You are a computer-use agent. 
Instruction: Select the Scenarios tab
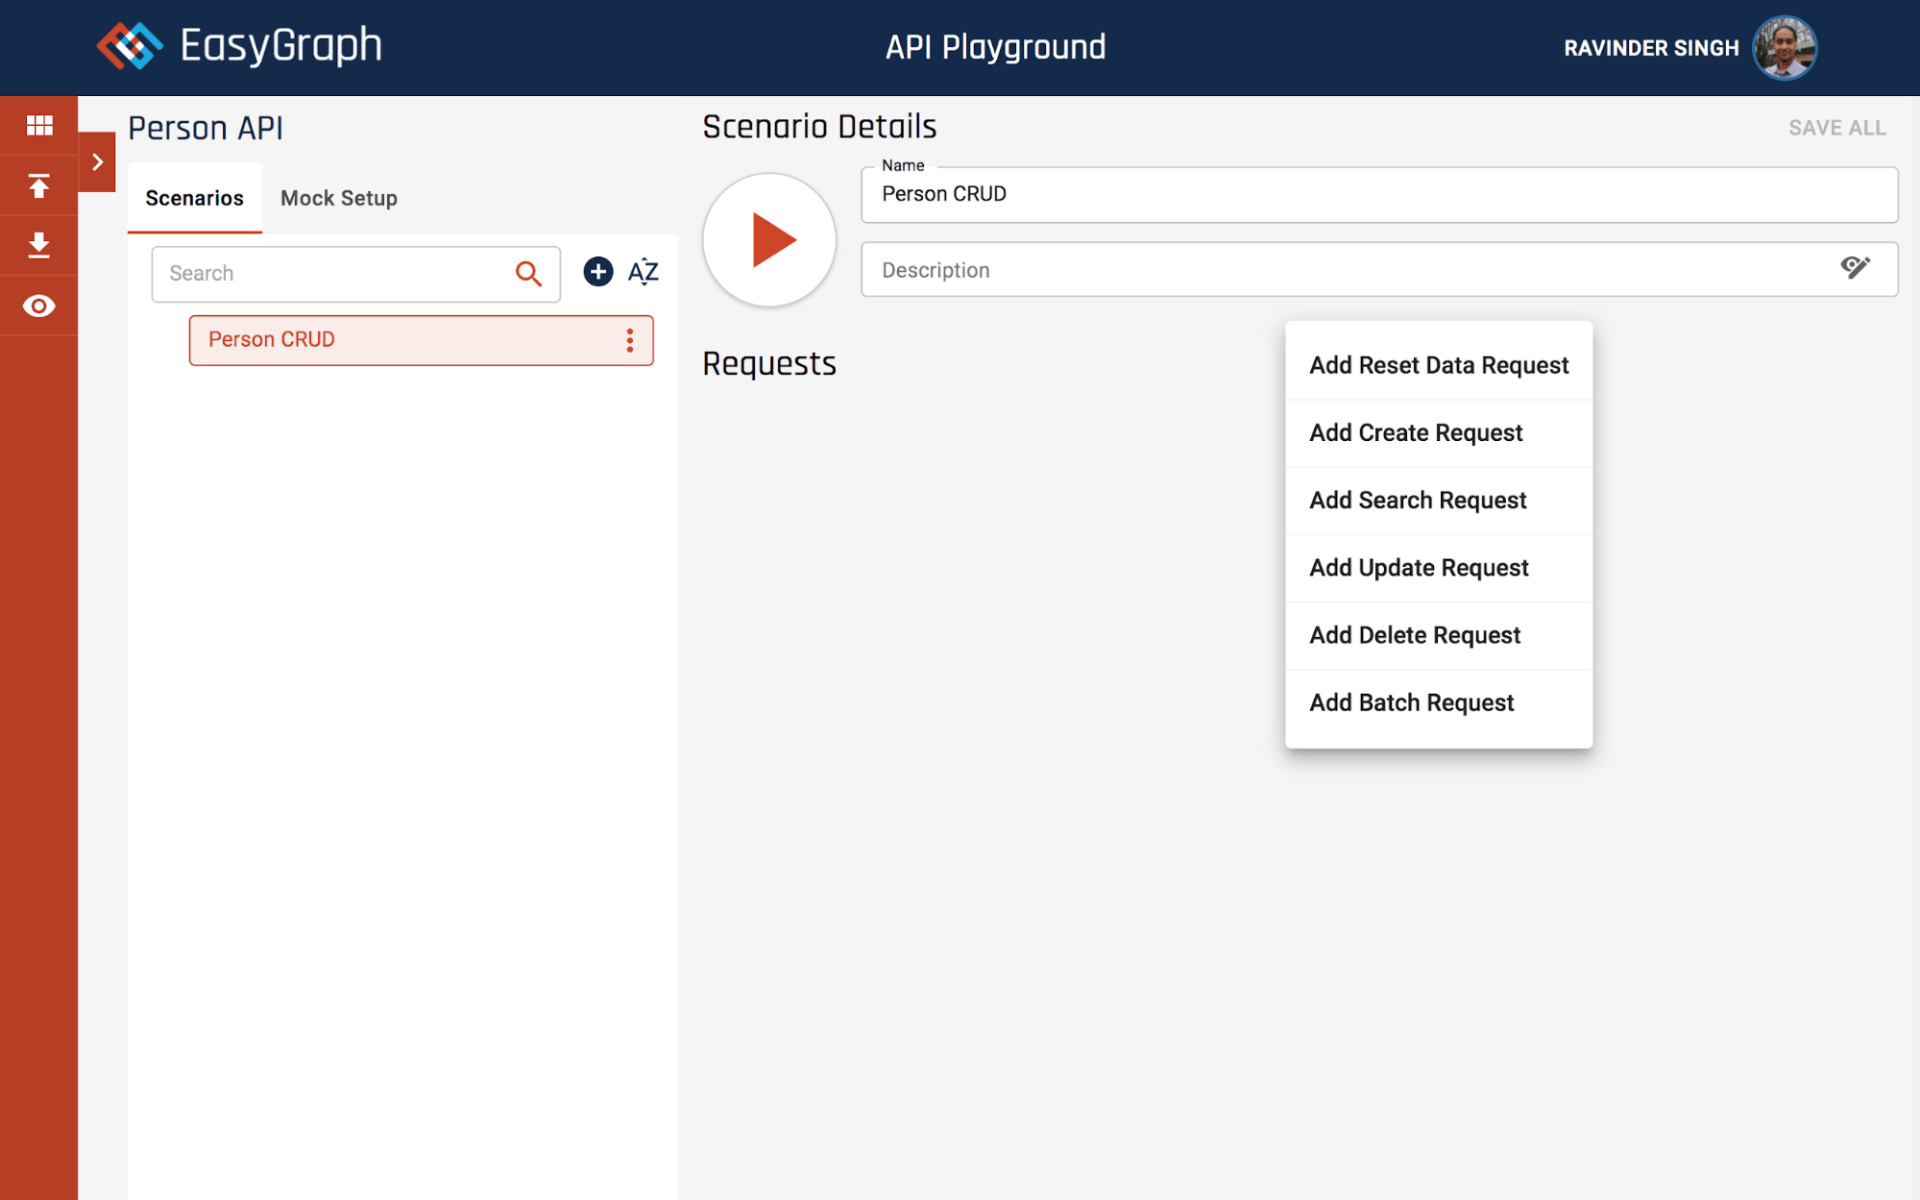point(194,198)
